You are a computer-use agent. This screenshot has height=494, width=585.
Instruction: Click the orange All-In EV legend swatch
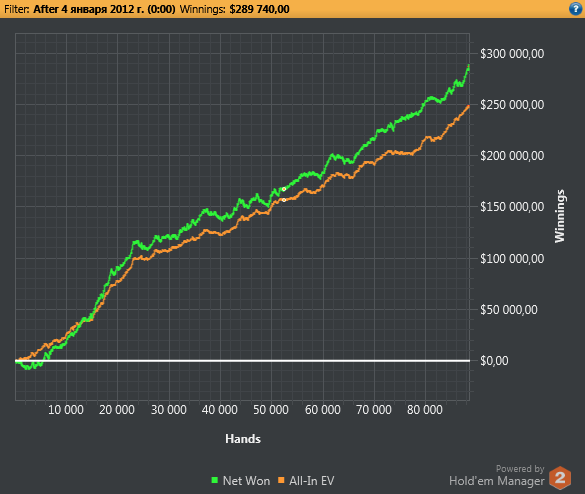click(281, 480)
